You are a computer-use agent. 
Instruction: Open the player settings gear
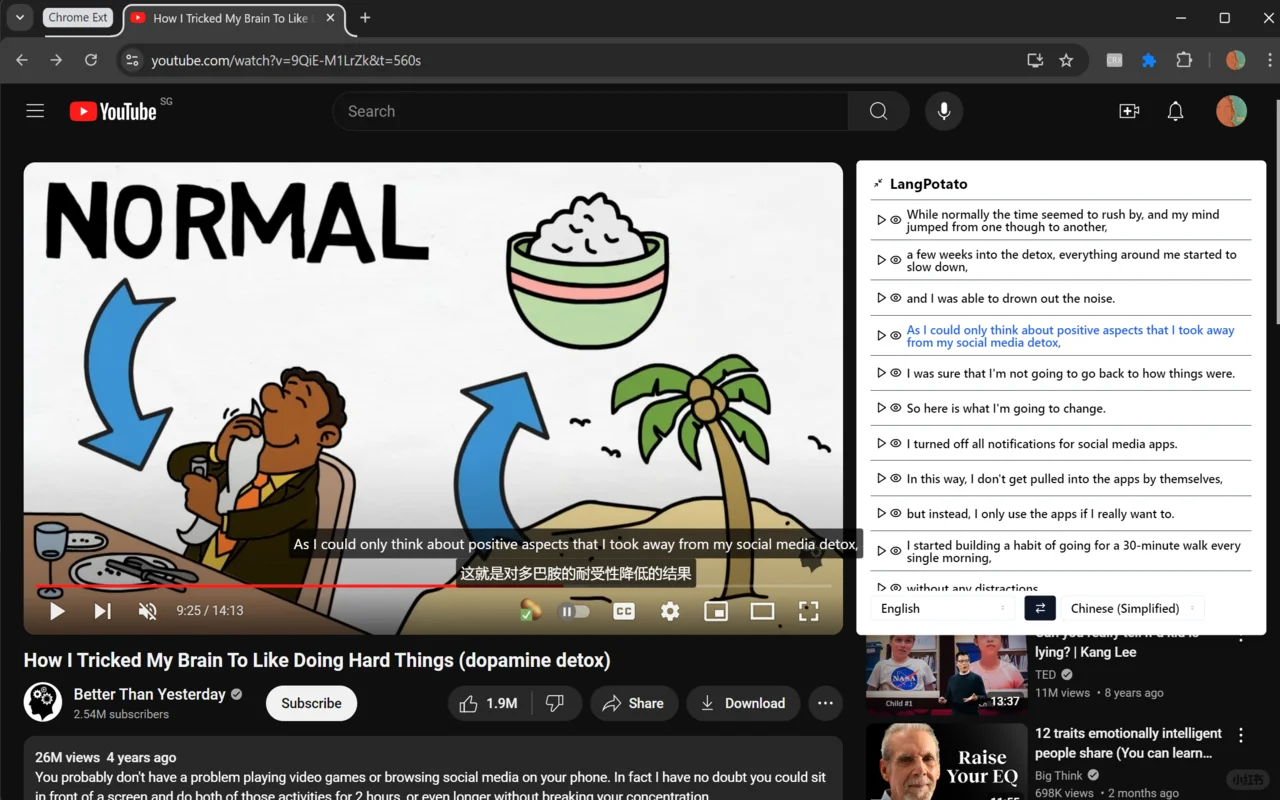(x=670, y=610)
